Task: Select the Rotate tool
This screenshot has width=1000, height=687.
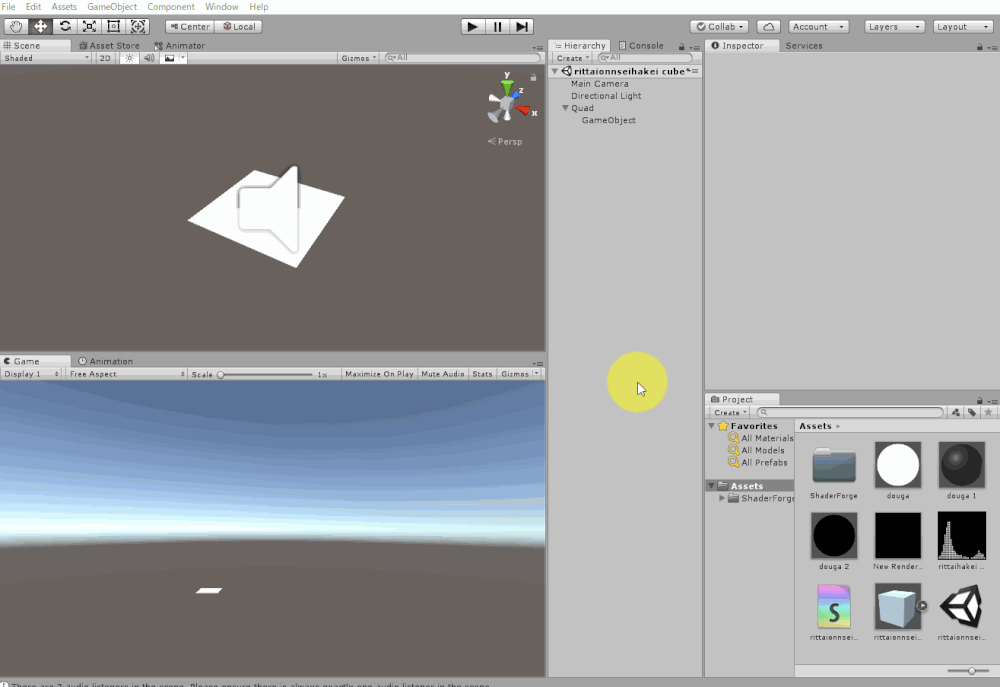Action: coord(64,26)
